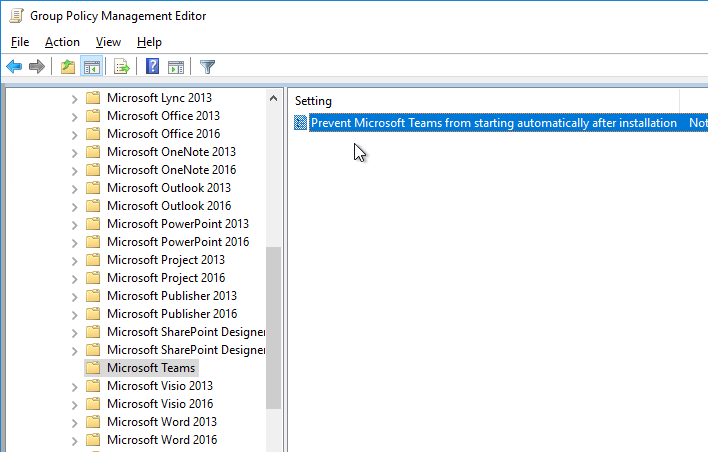Click the Microsoft Publisher 2016 folder icon

93,314
